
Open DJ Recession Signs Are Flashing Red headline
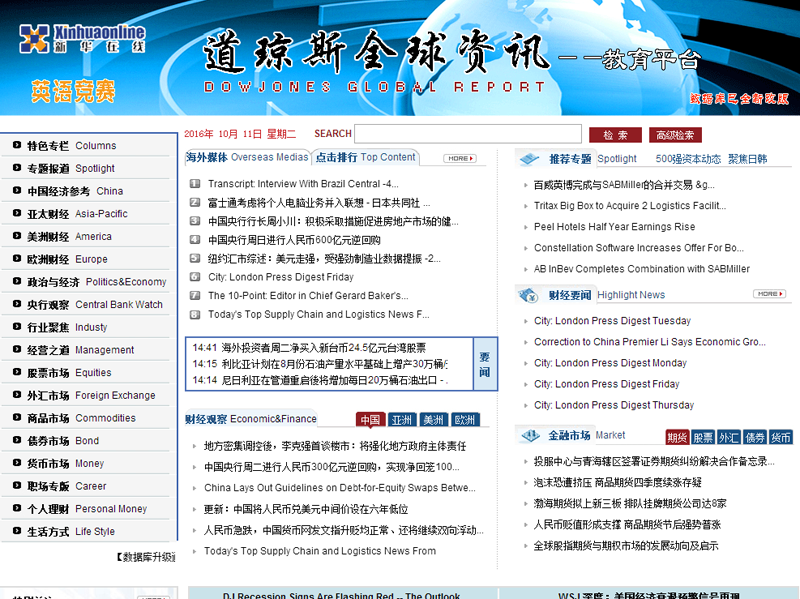click(341, 595)
